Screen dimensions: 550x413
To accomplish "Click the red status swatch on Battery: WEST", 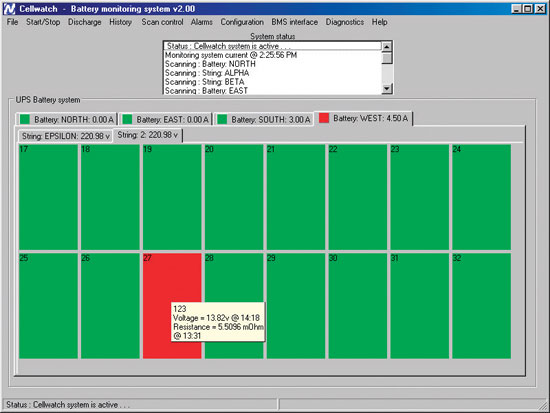I will (x=324, y=118).
